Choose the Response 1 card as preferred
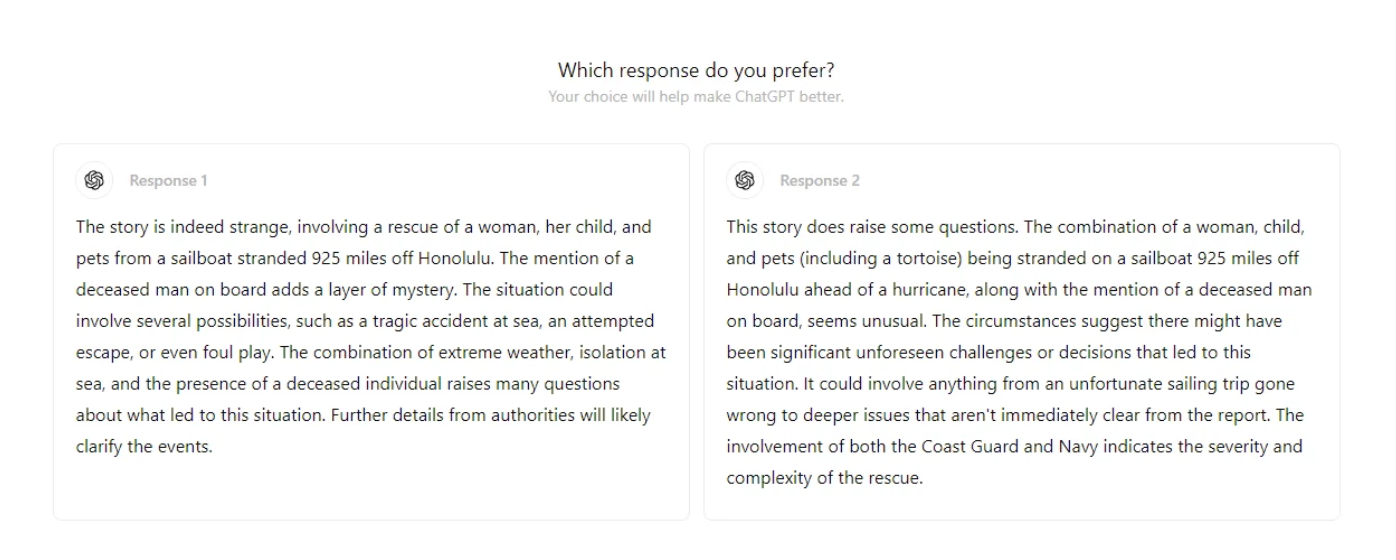1396x560 pixels. (371, 332)
